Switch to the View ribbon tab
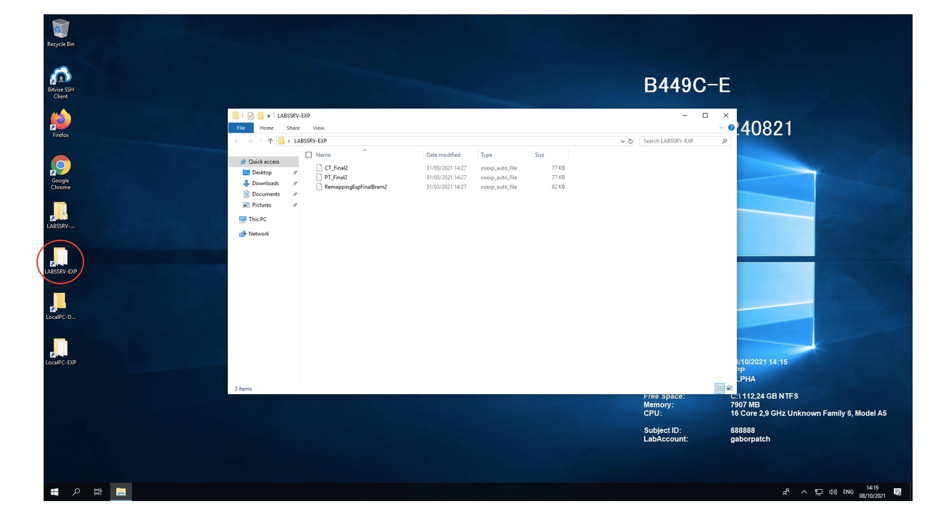The image size is (943, 525). pos(318,128)
